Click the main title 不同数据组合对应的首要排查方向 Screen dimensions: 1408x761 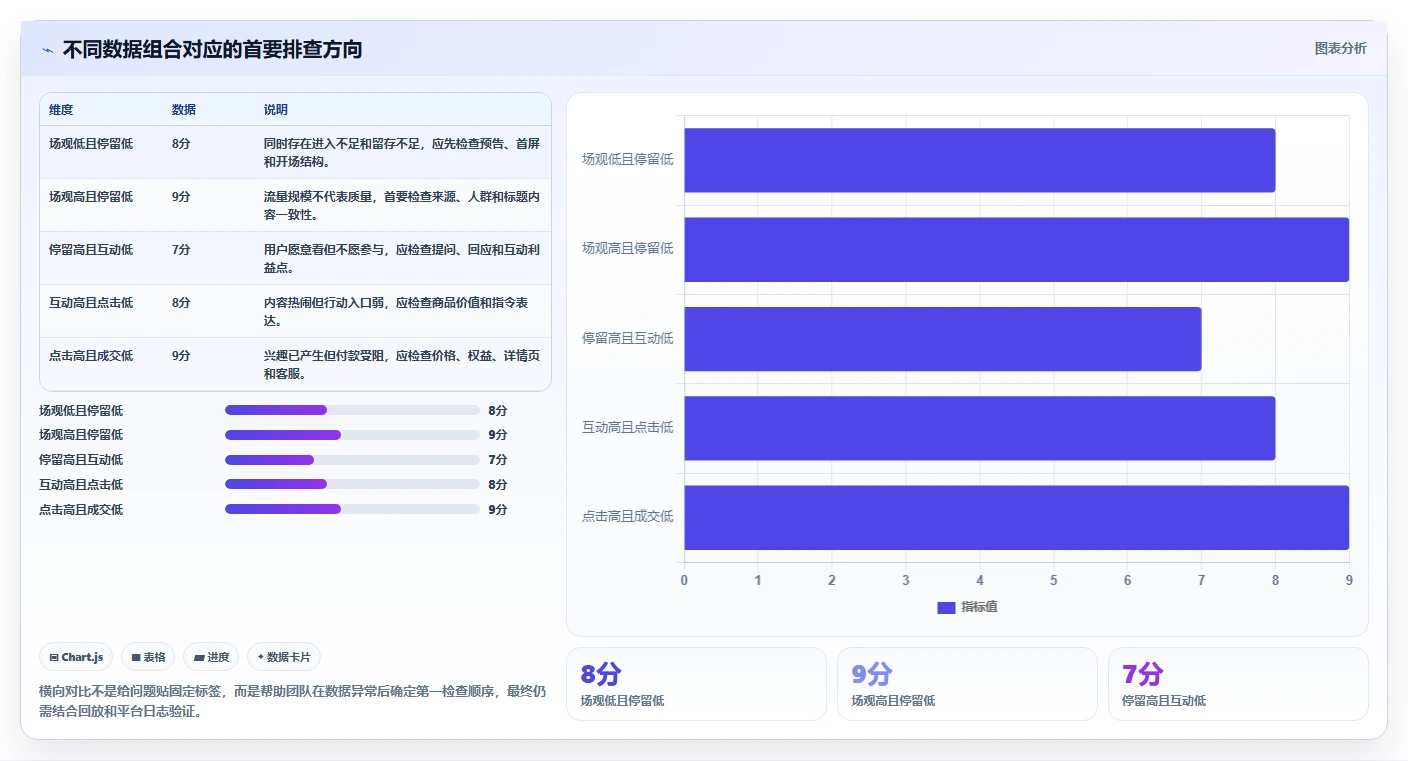click(212, 50)
